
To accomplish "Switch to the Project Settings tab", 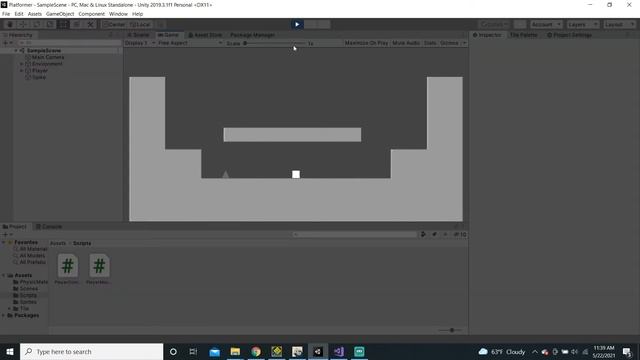I will tap(569, 35).
